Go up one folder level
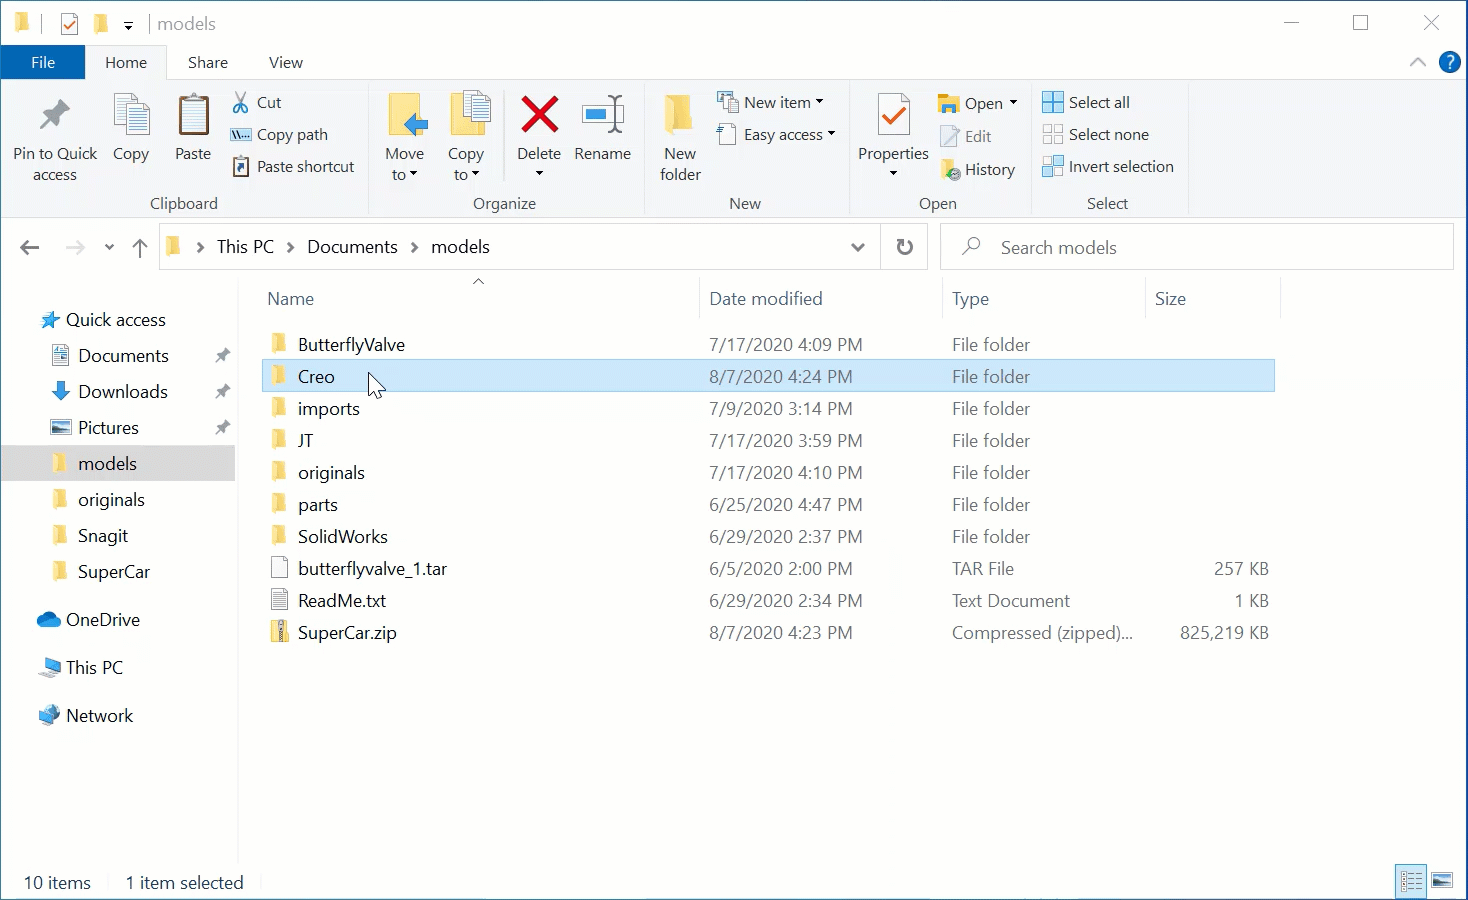 click(140, 247)
